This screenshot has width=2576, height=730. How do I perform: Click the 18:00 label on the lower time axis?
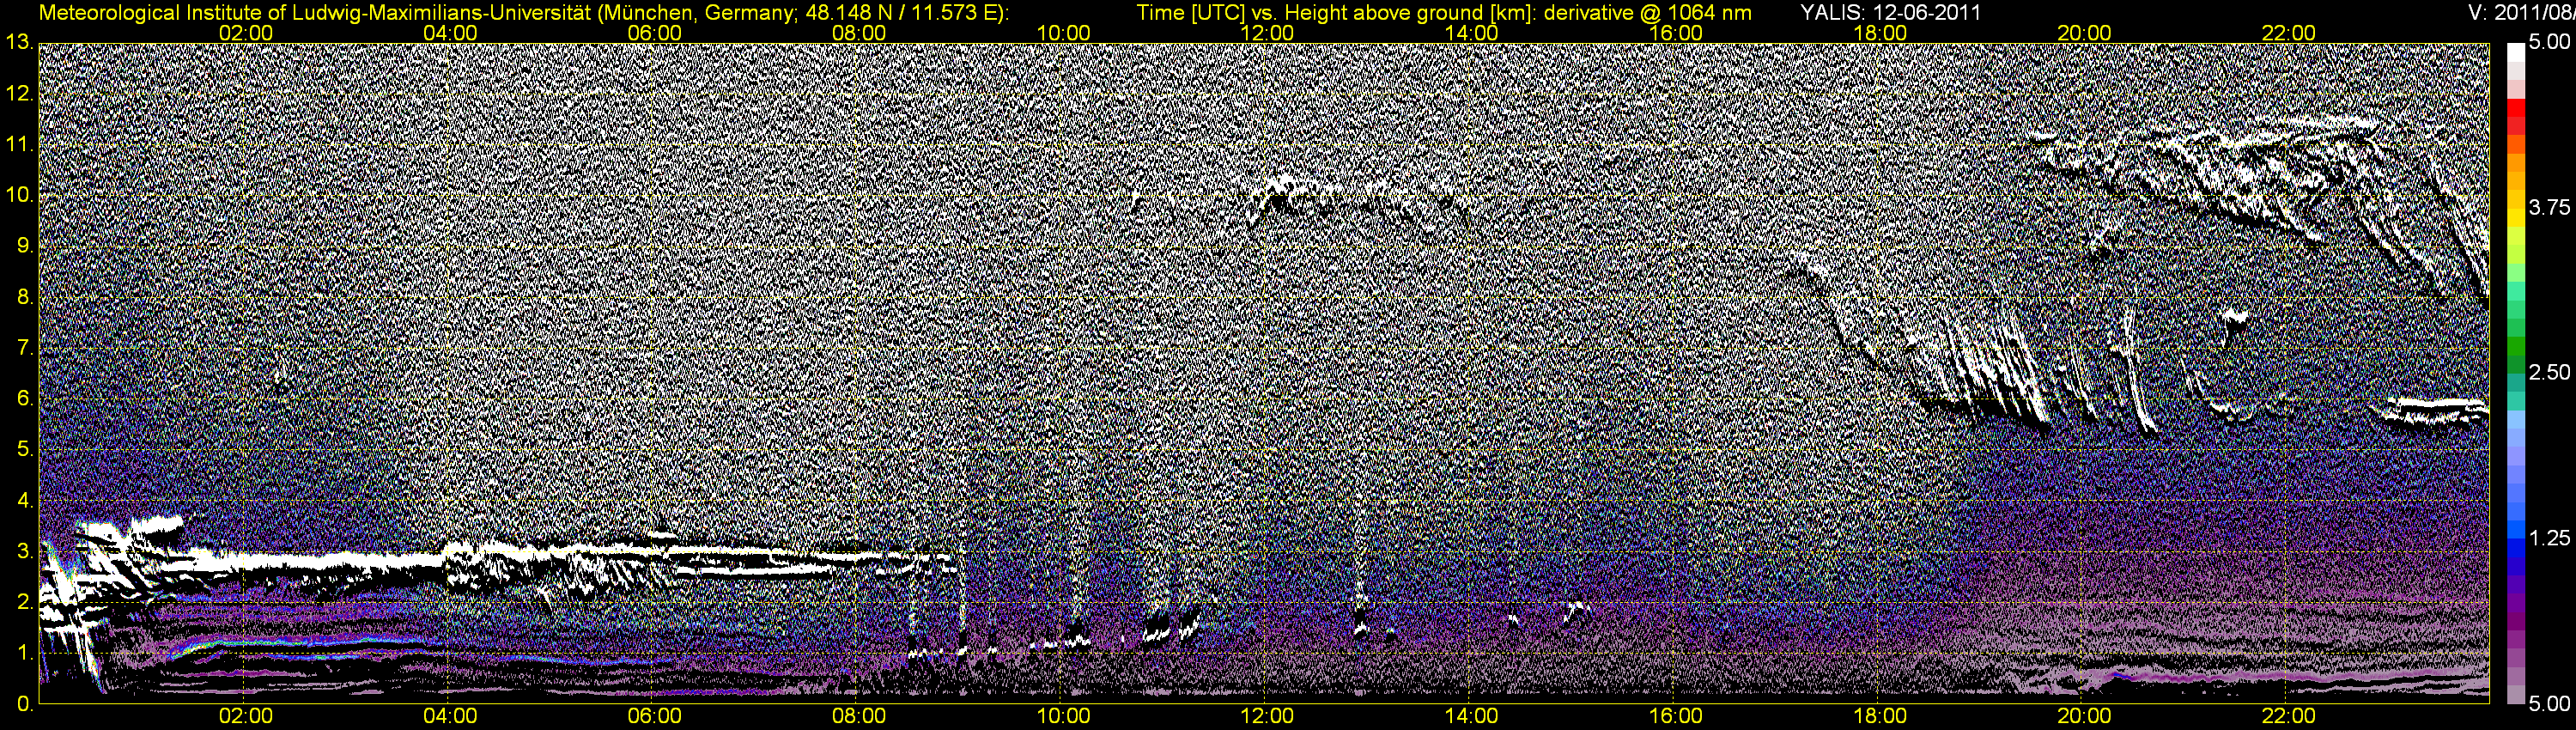1880,717
